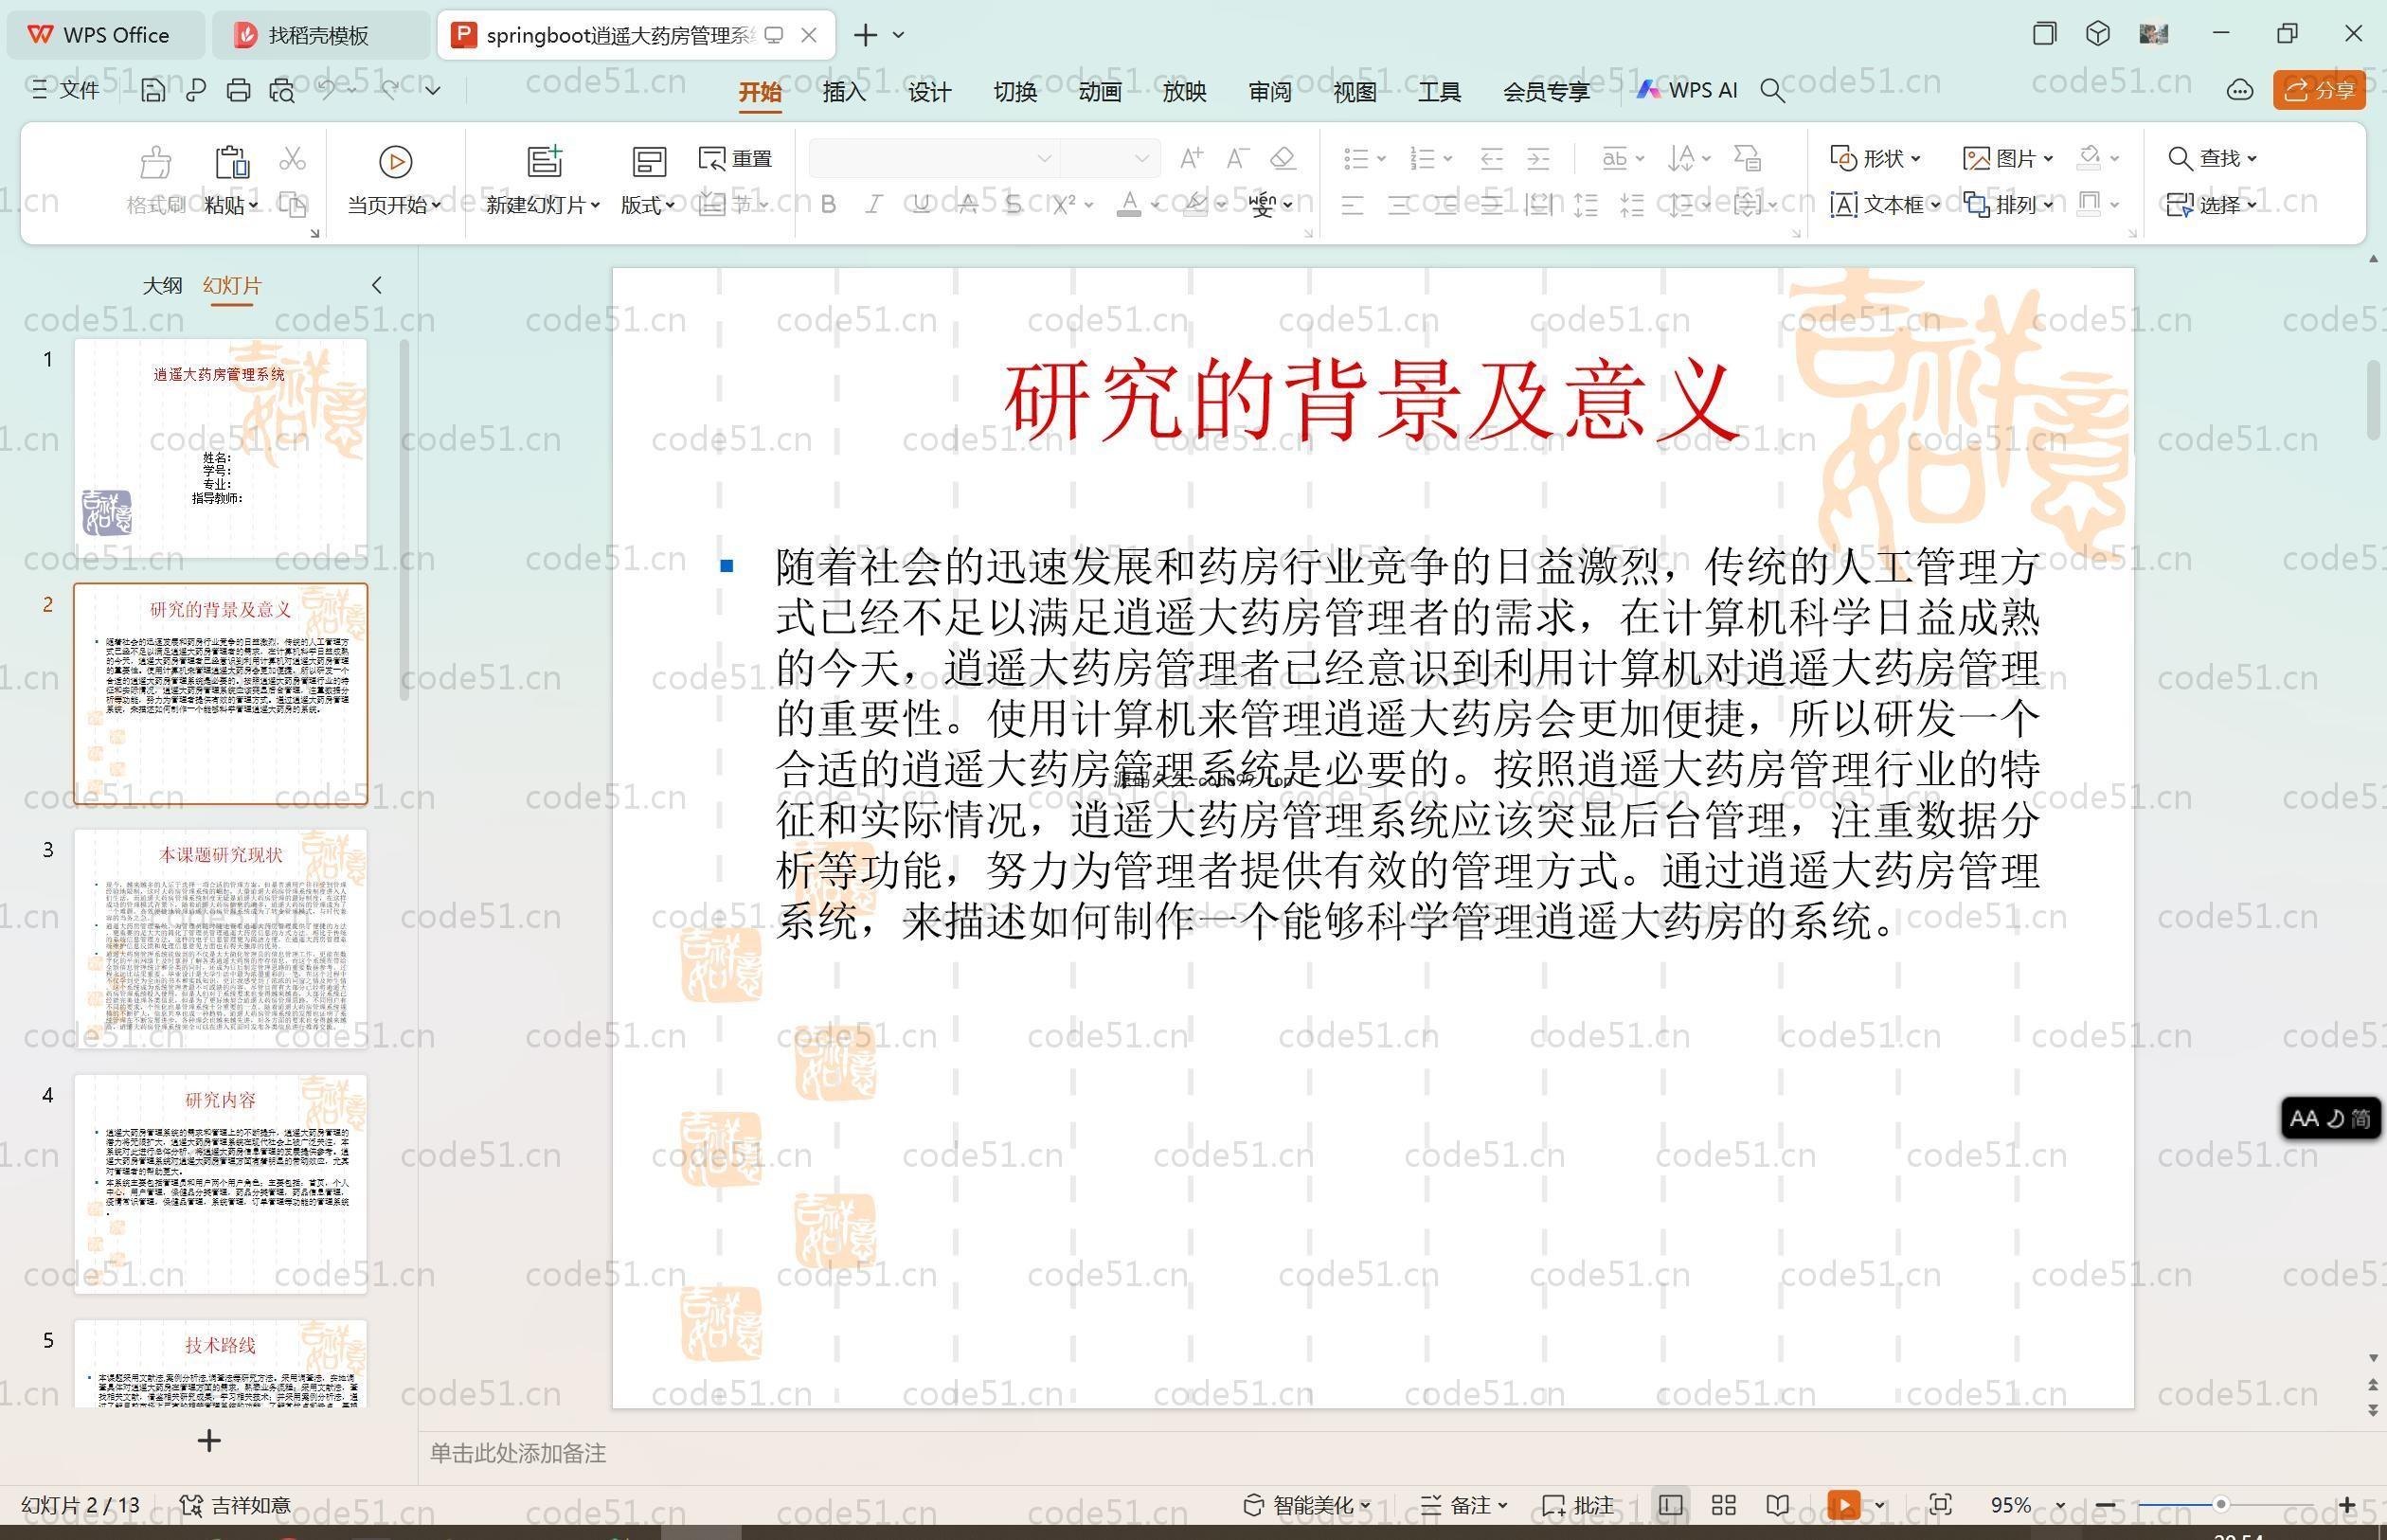Switch to the Design (设计) tab
This screenshot has width=2387, height=1540.
pyautogui.click(x=929, y=92)
